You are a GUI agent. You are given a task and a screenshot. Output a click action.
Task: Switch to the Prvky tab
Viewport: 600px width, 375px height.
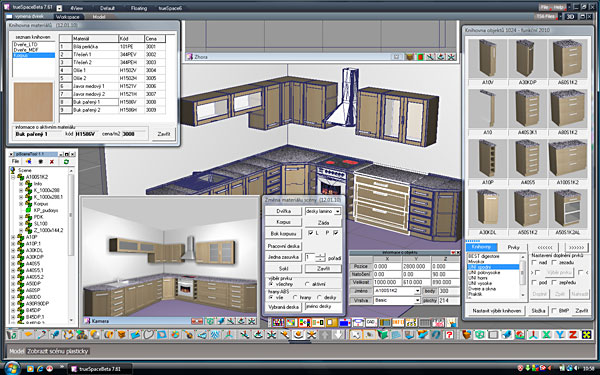click(513, 247)
